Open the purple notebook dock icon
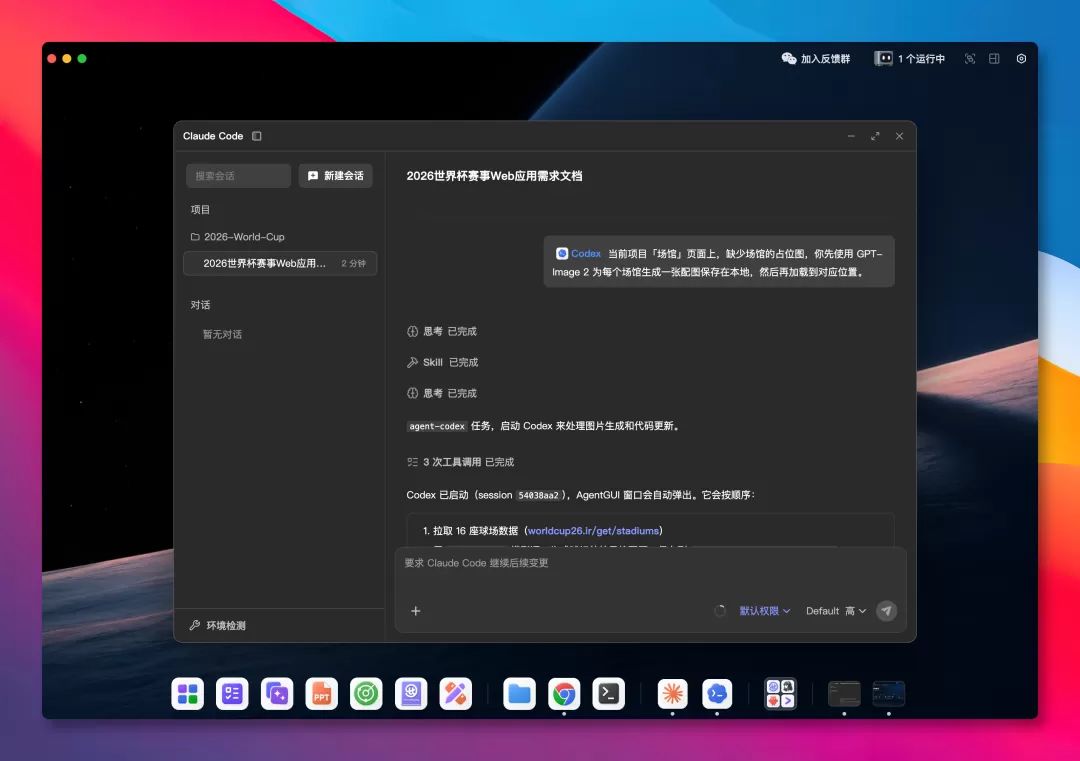This screenshot has width=1080, height=761. [411, 694]
